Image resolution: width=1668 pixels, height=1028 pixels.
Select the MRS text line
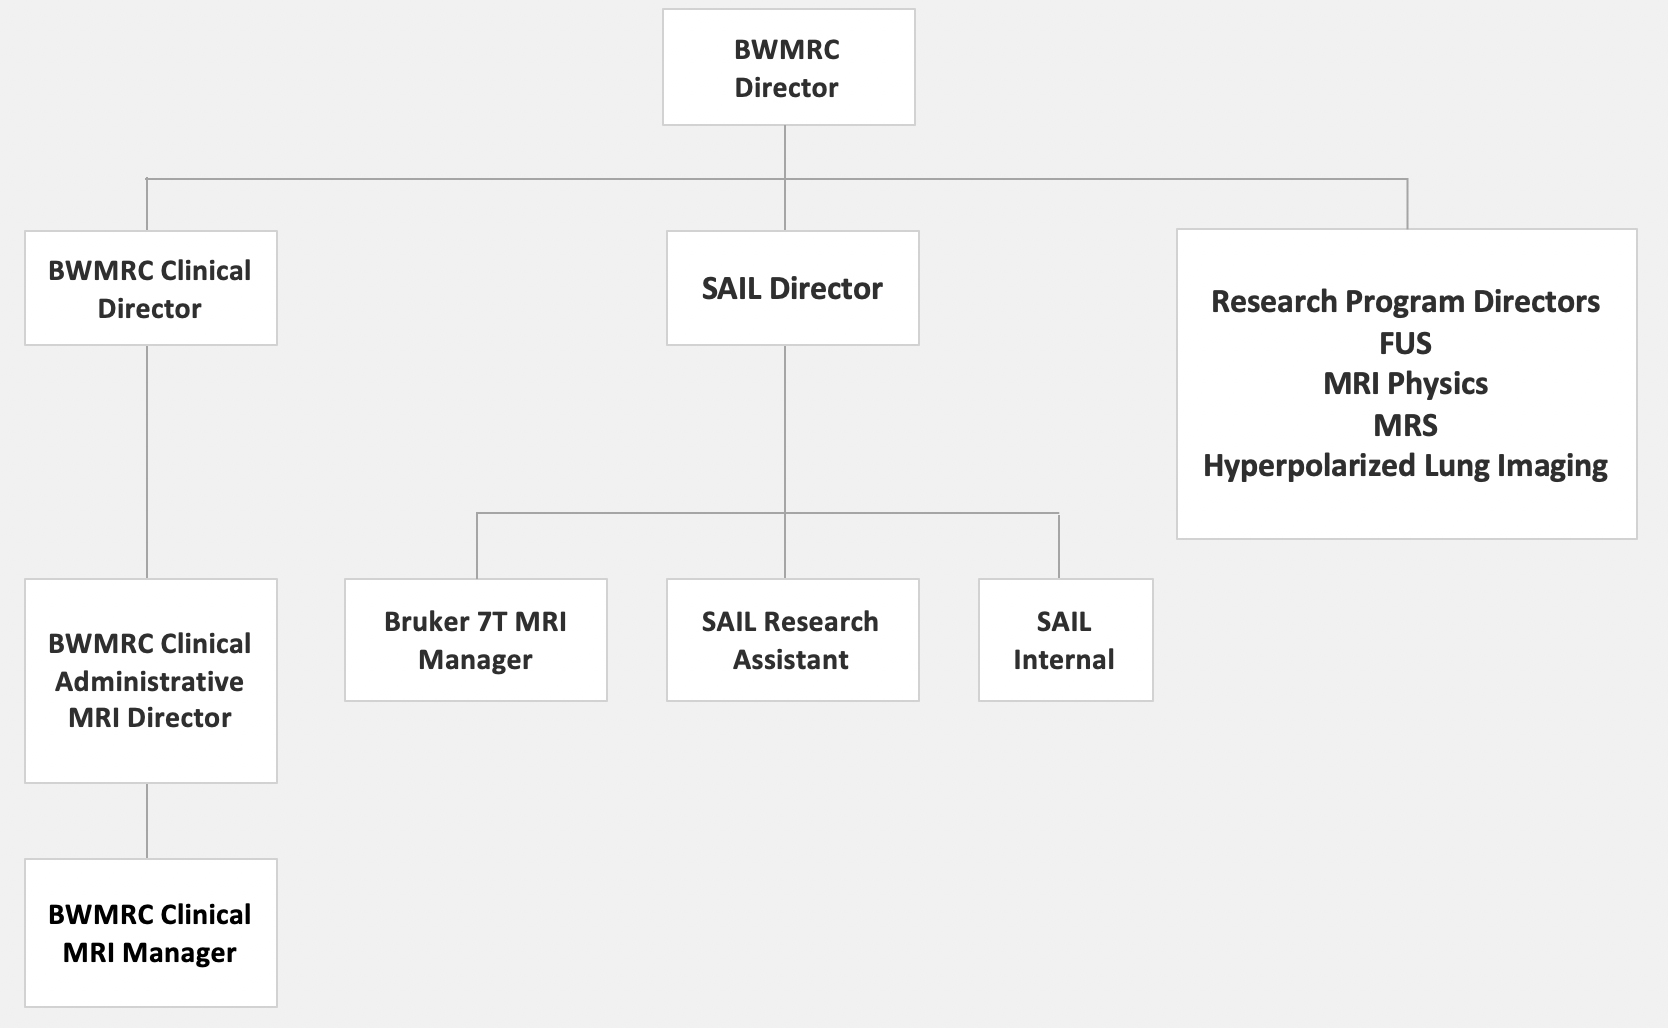pyautogui.click(x=1405, y=425)
